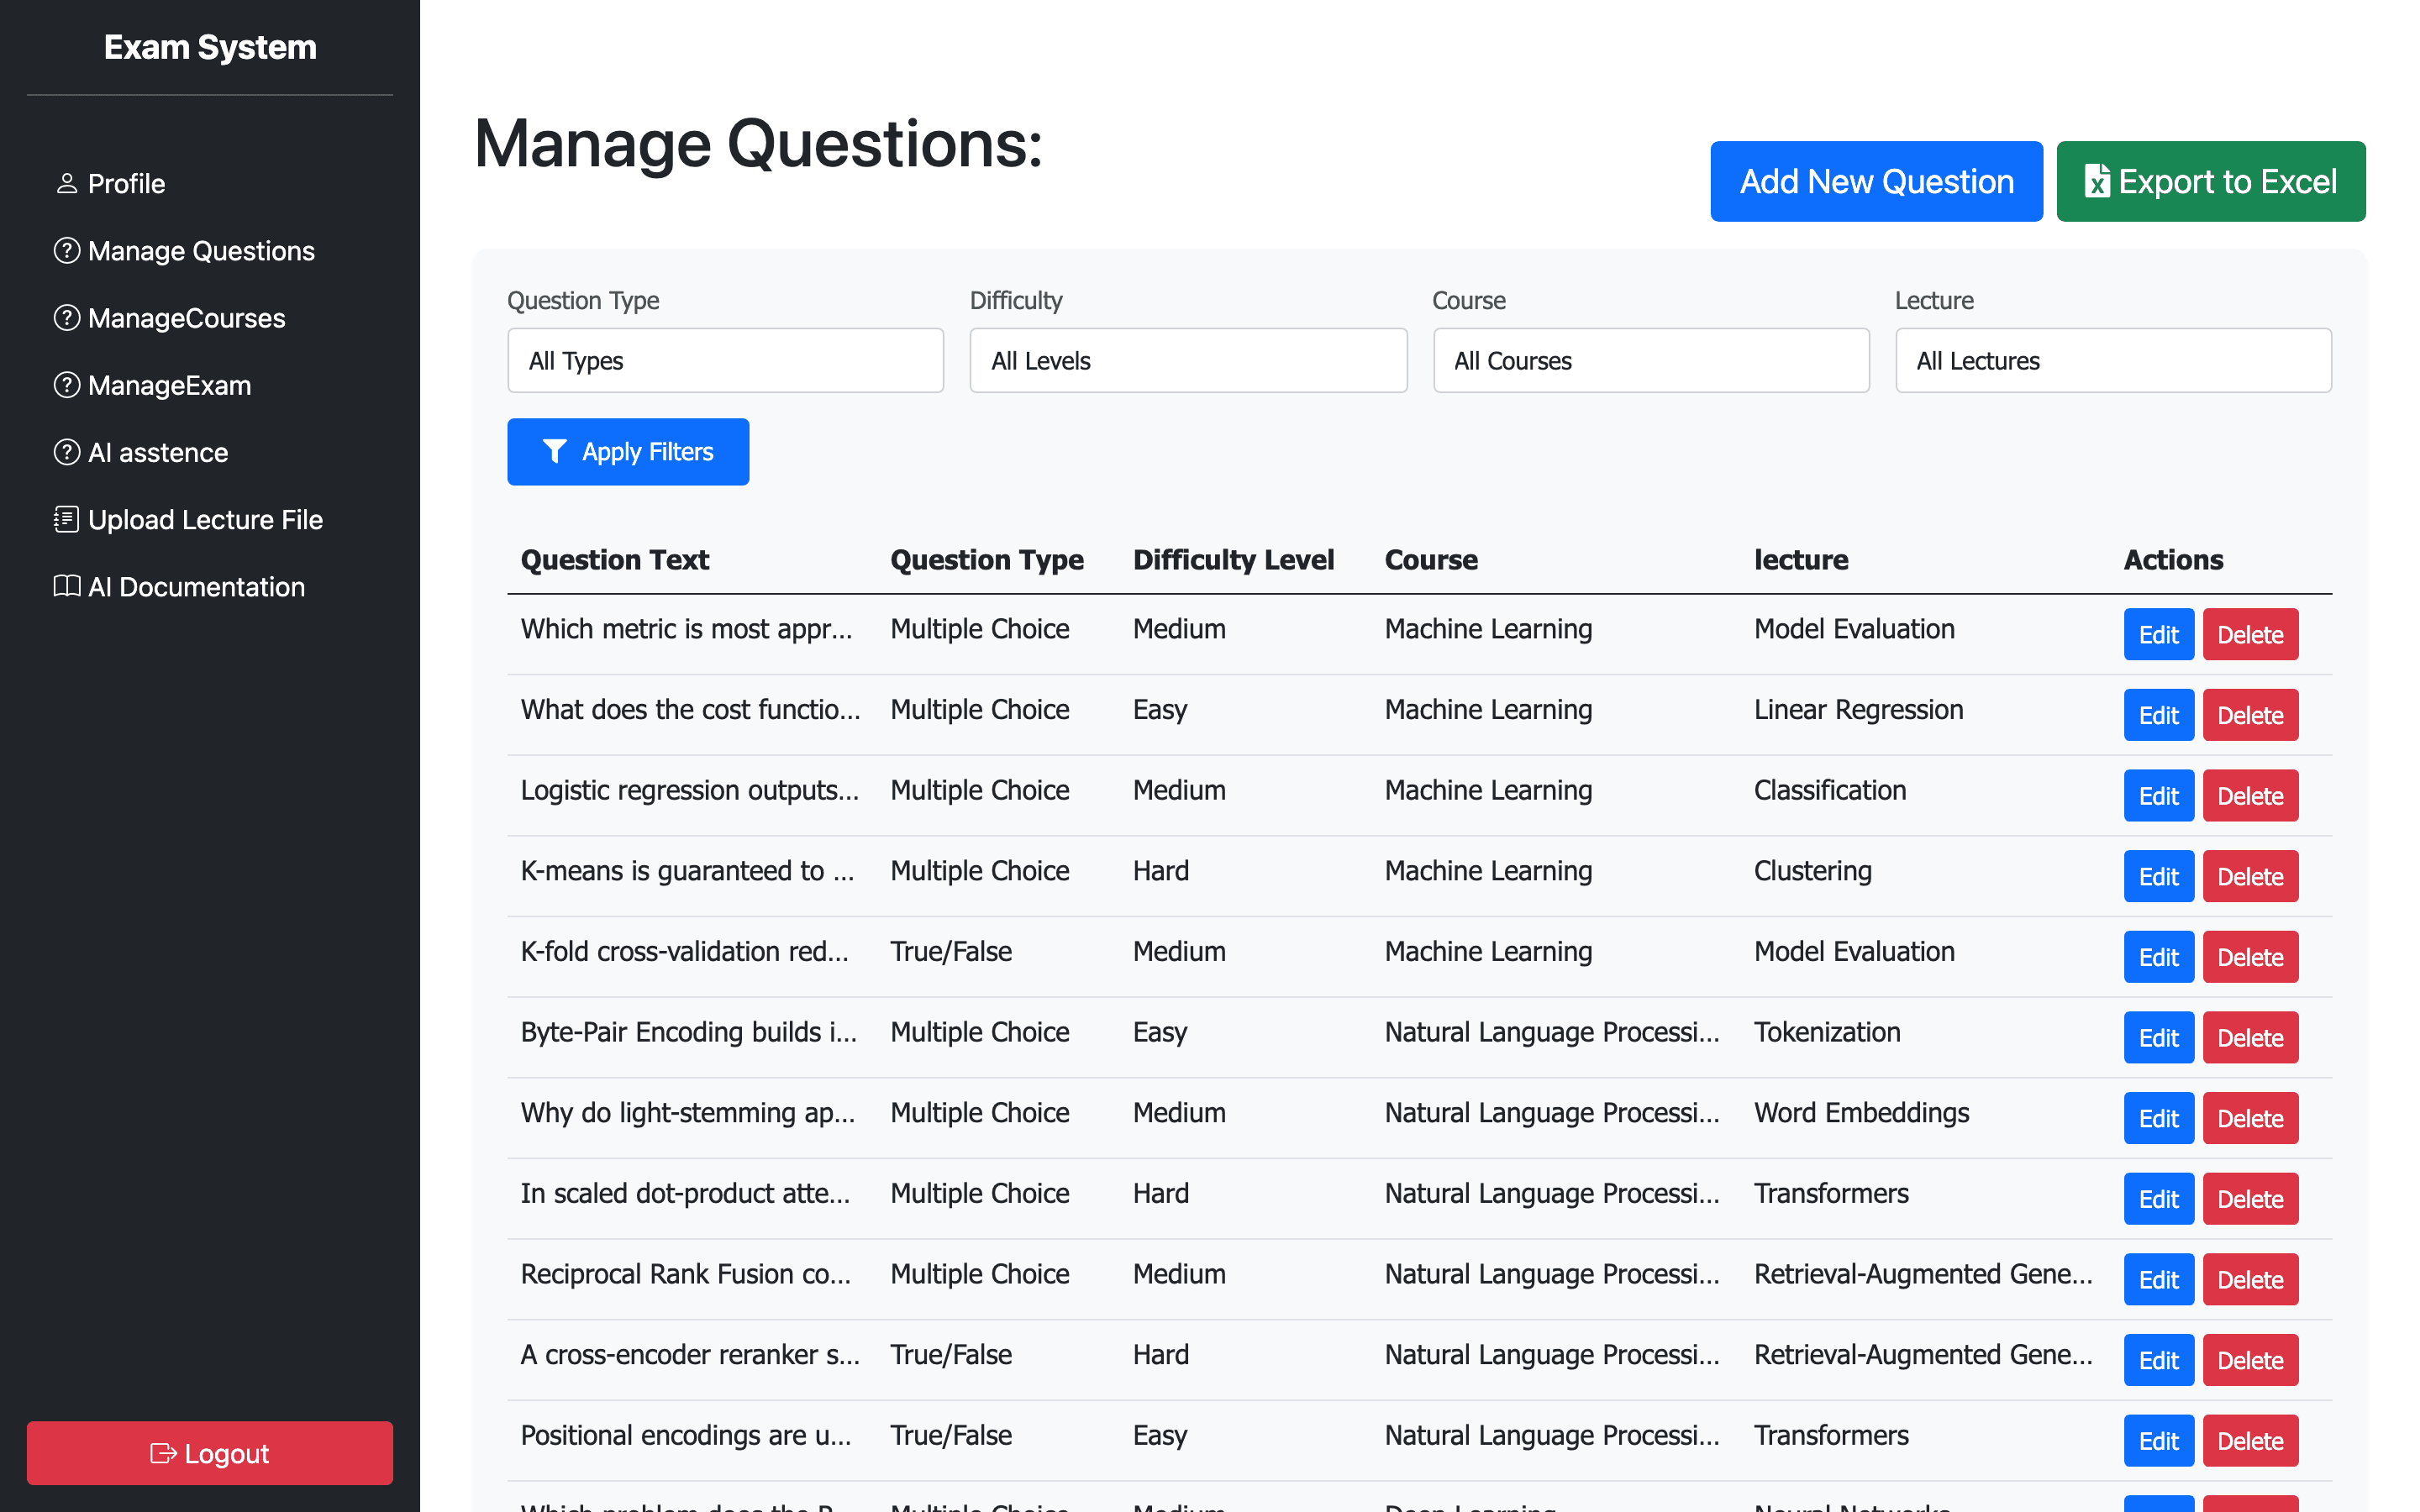
Task: Export questions to Excel
Action: tap(2211, 181)
